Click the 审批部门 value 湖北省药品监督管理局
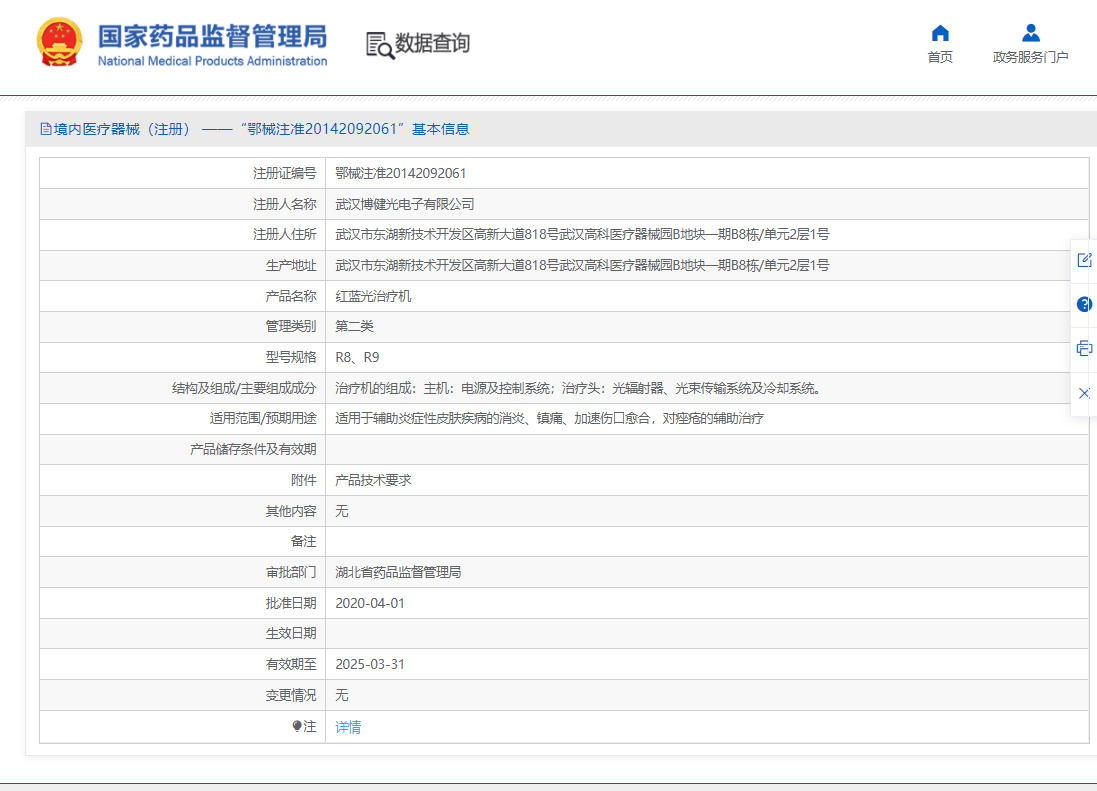1097x791 pixels. tap(398, 572)
